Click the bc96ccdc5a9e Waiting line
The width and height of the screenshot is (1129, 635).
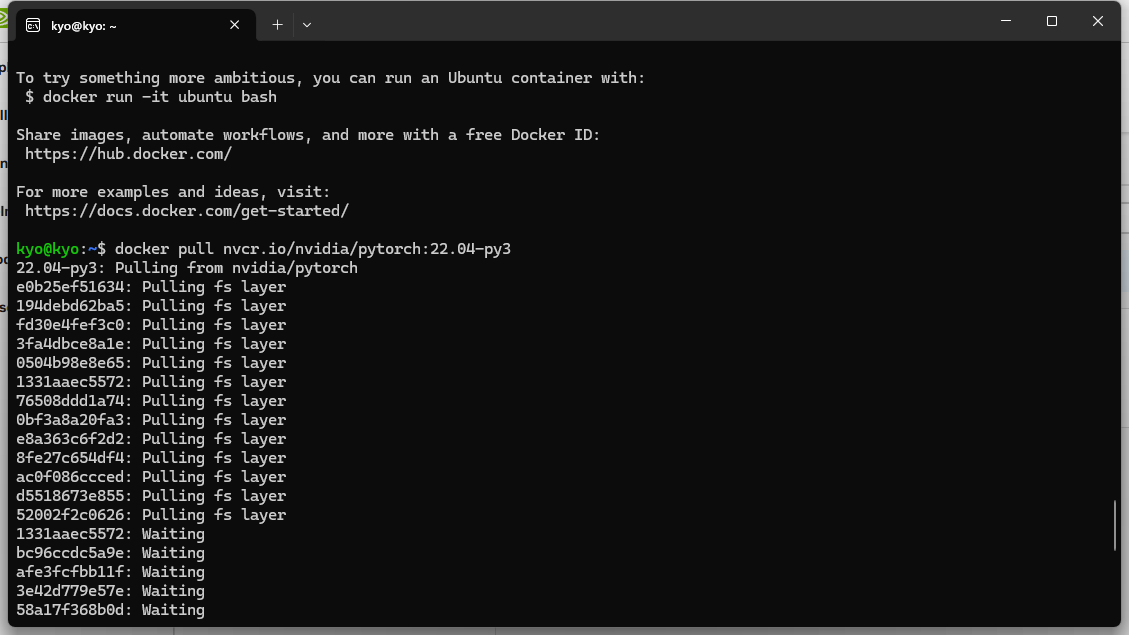(x=110, y=553)
